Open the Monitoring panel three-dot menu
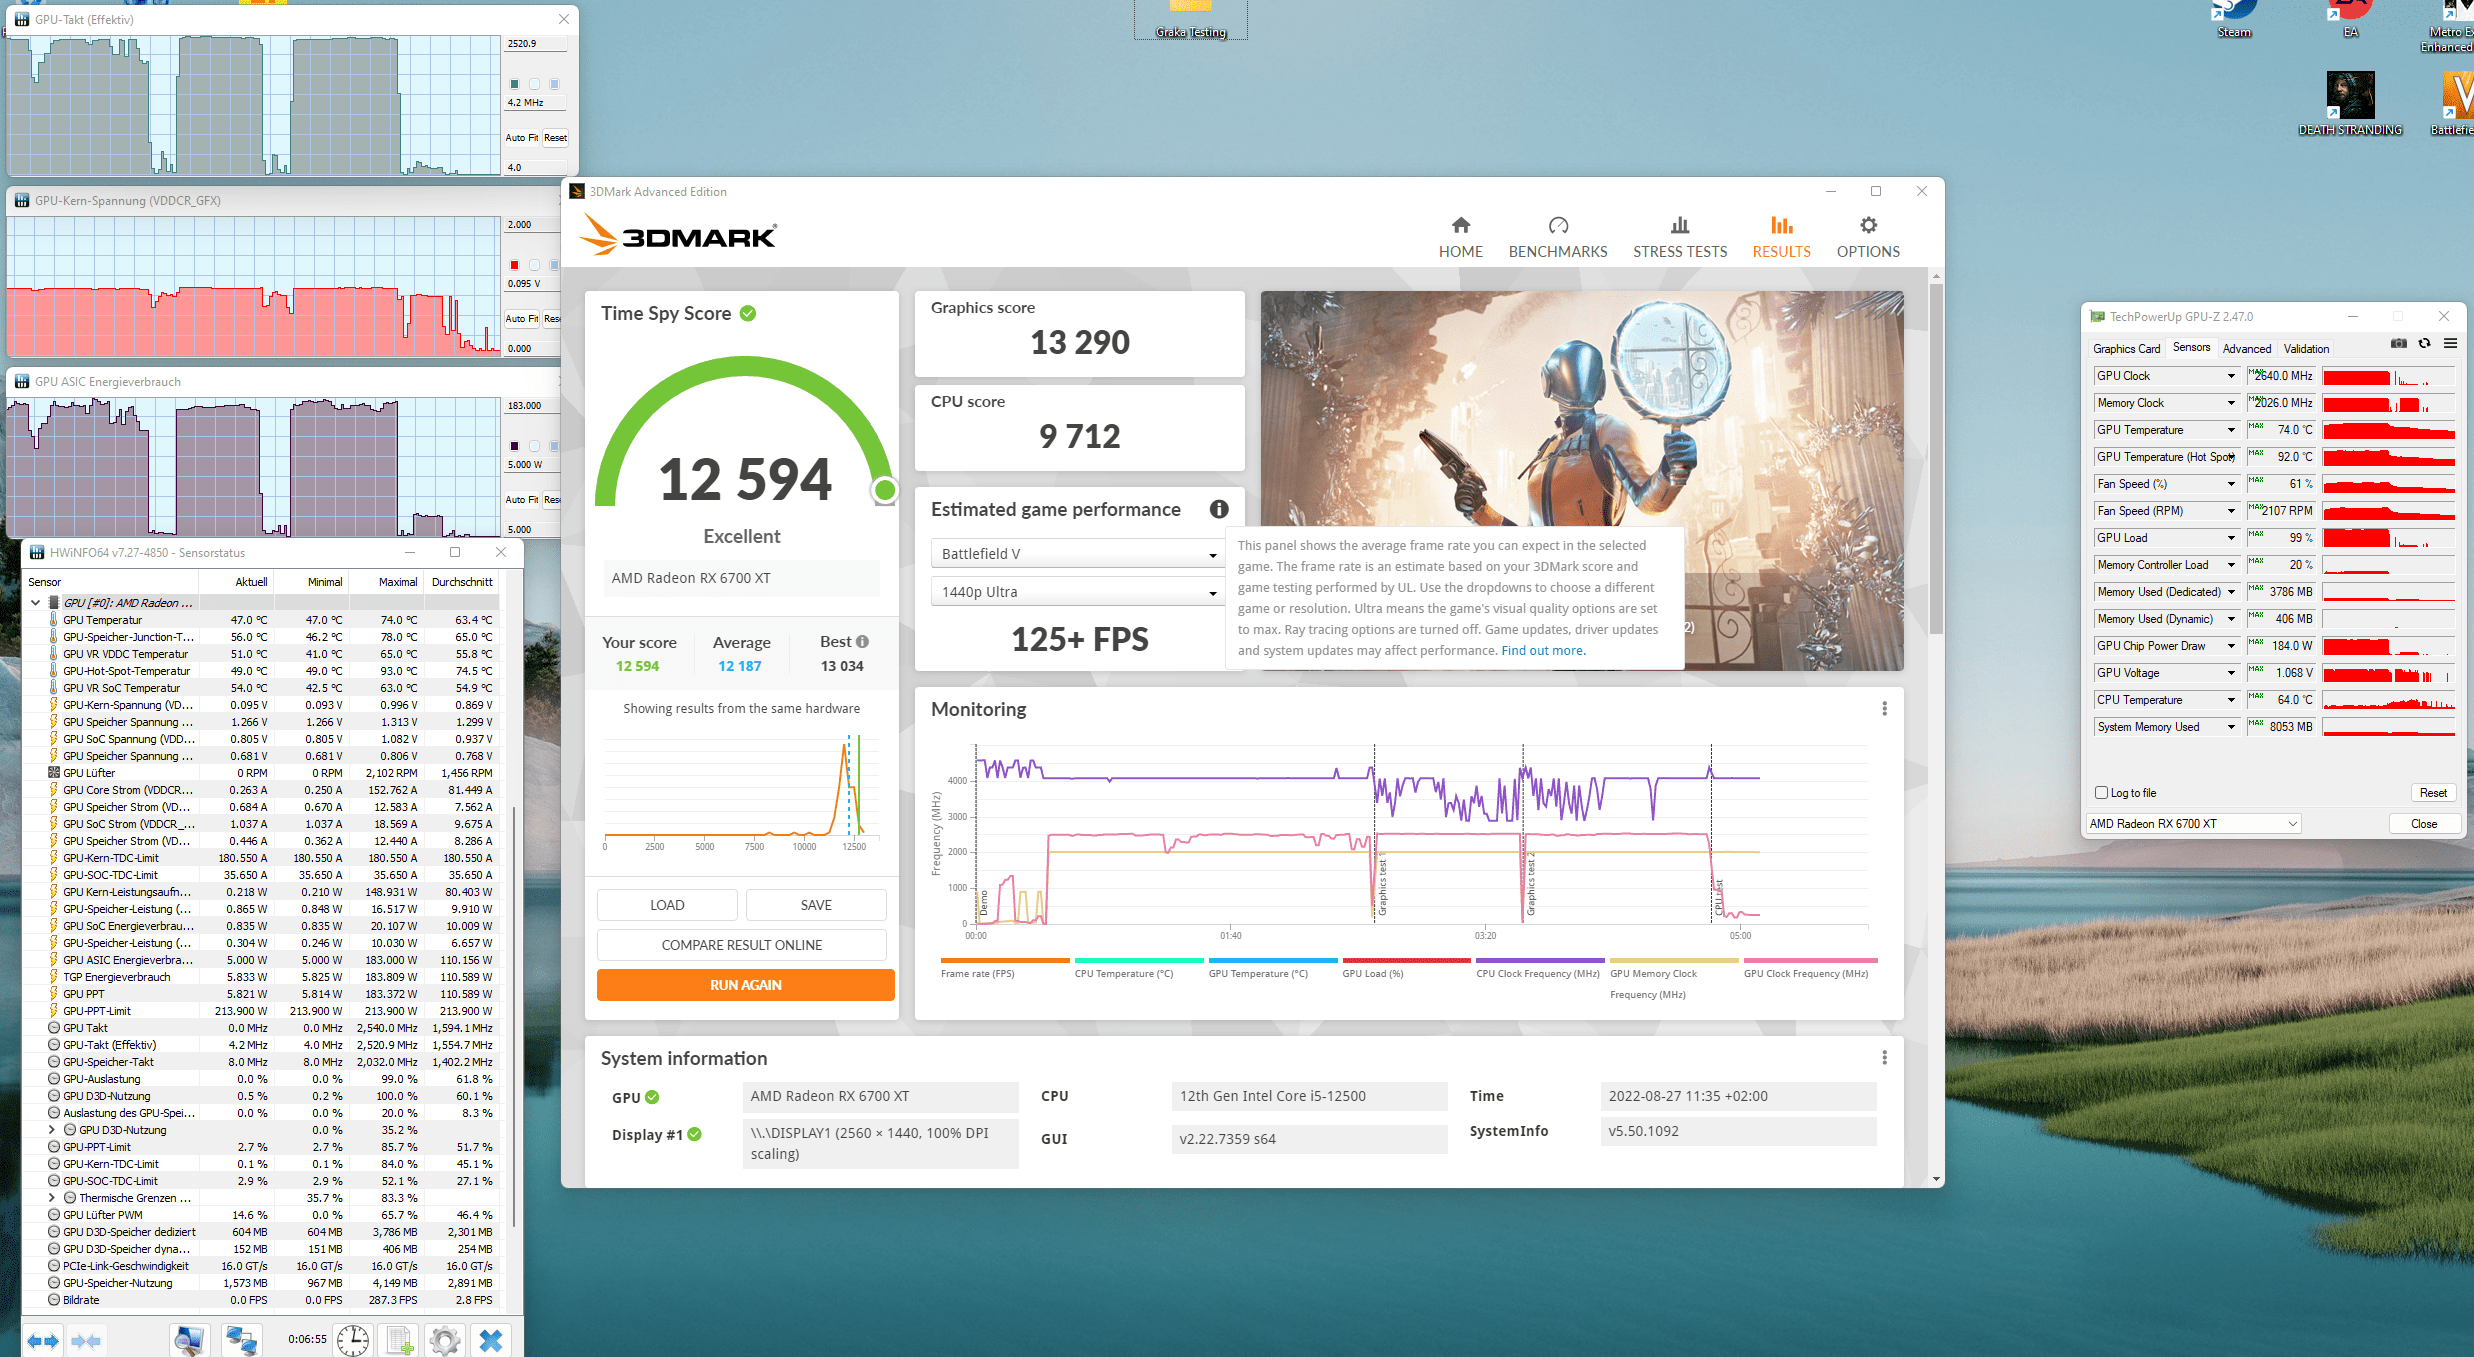 [1884, 709]
